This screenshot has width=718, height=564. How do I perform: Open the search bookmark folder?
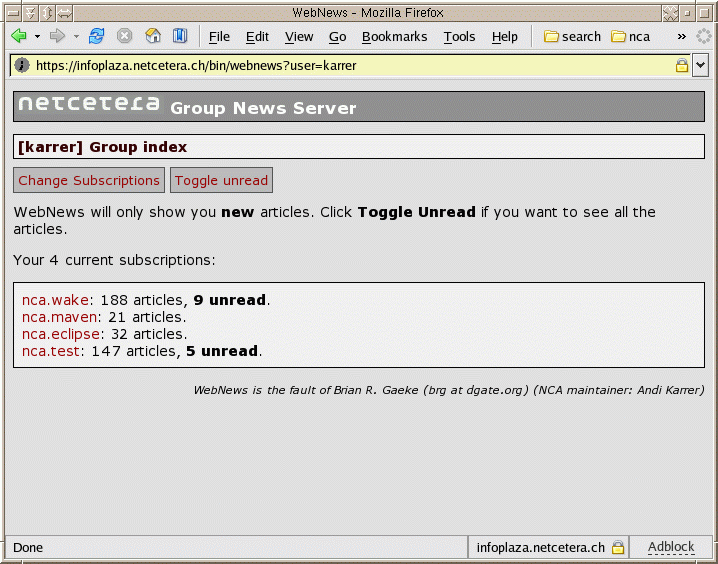(x=572, y=37)
